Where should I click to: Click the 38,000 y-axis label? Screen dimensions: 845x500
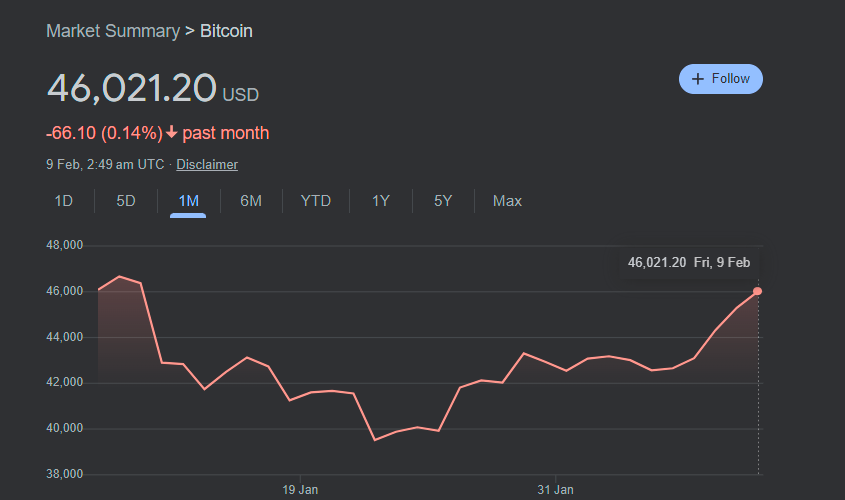(x=65, y=474)
